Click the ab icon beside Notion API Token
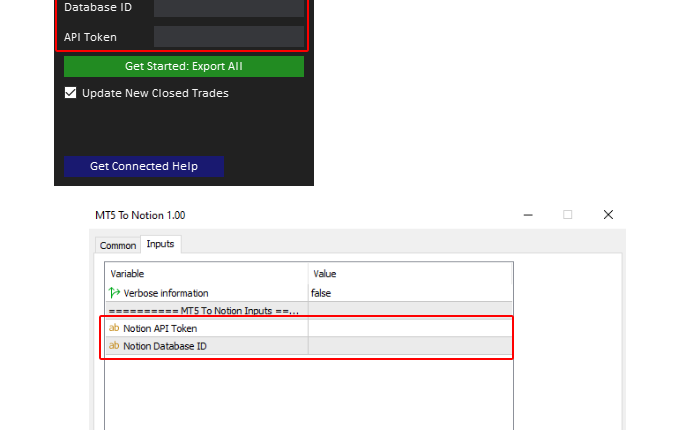 click(x=114, y=328)
